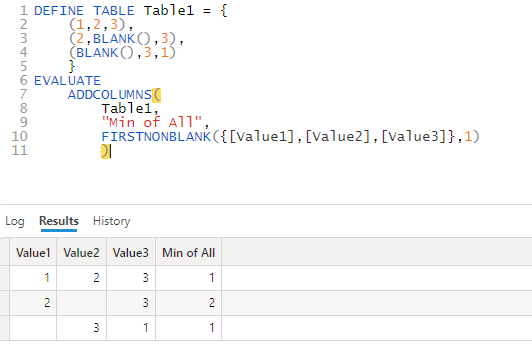
Task: Select the Value3 cell in second row
Action: [131, 303]
